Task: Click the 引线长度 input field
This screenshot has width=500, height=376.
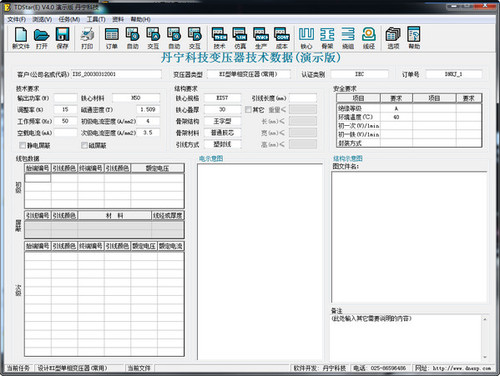Action: tap(303, 98)
